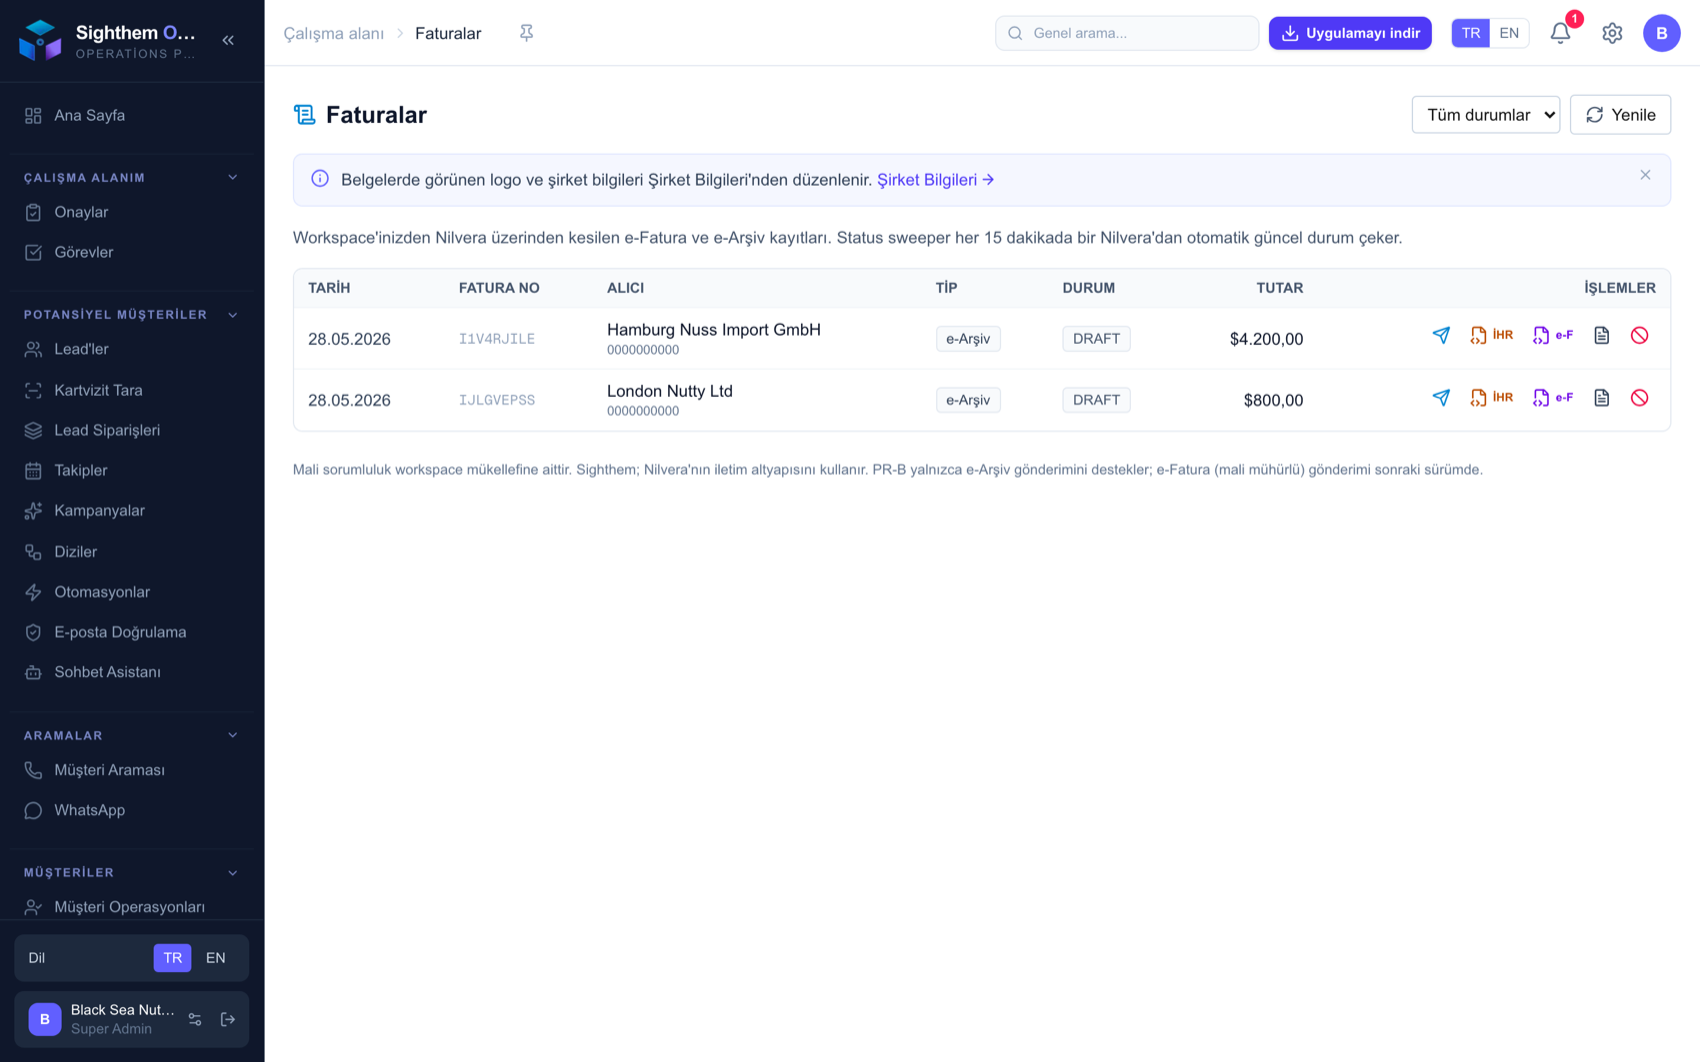Send the Hamburg Nuss Import invoice
Viewport: 1700px width, 1062px height.
(x=1441, y=336)
